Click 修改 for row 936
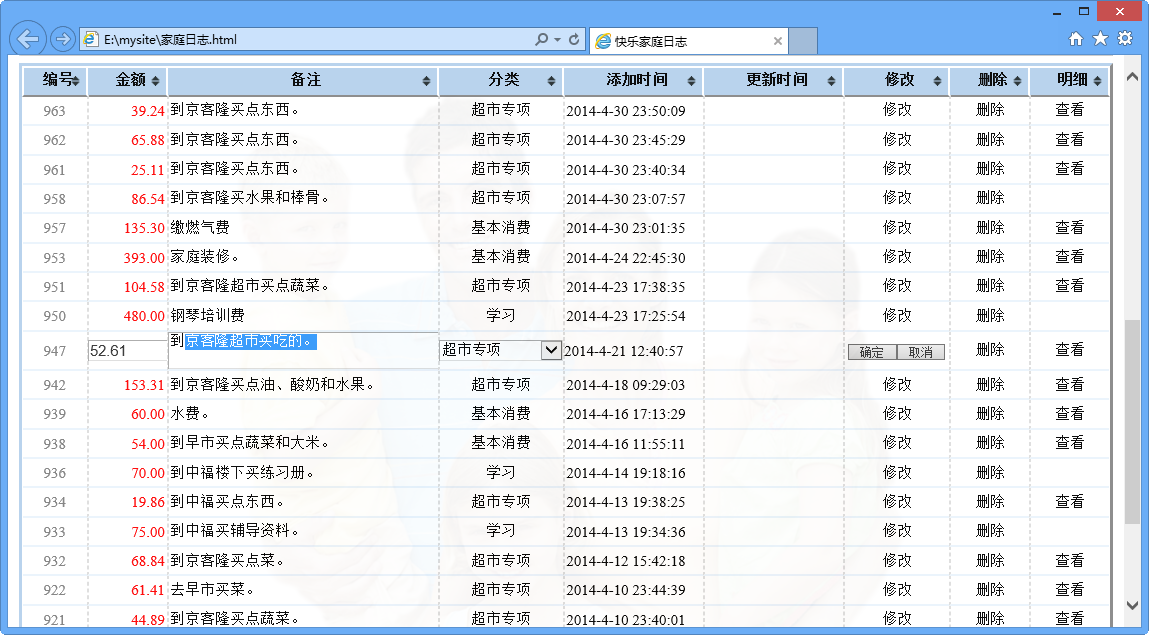The image size is (1149, 635). [897, 472]
